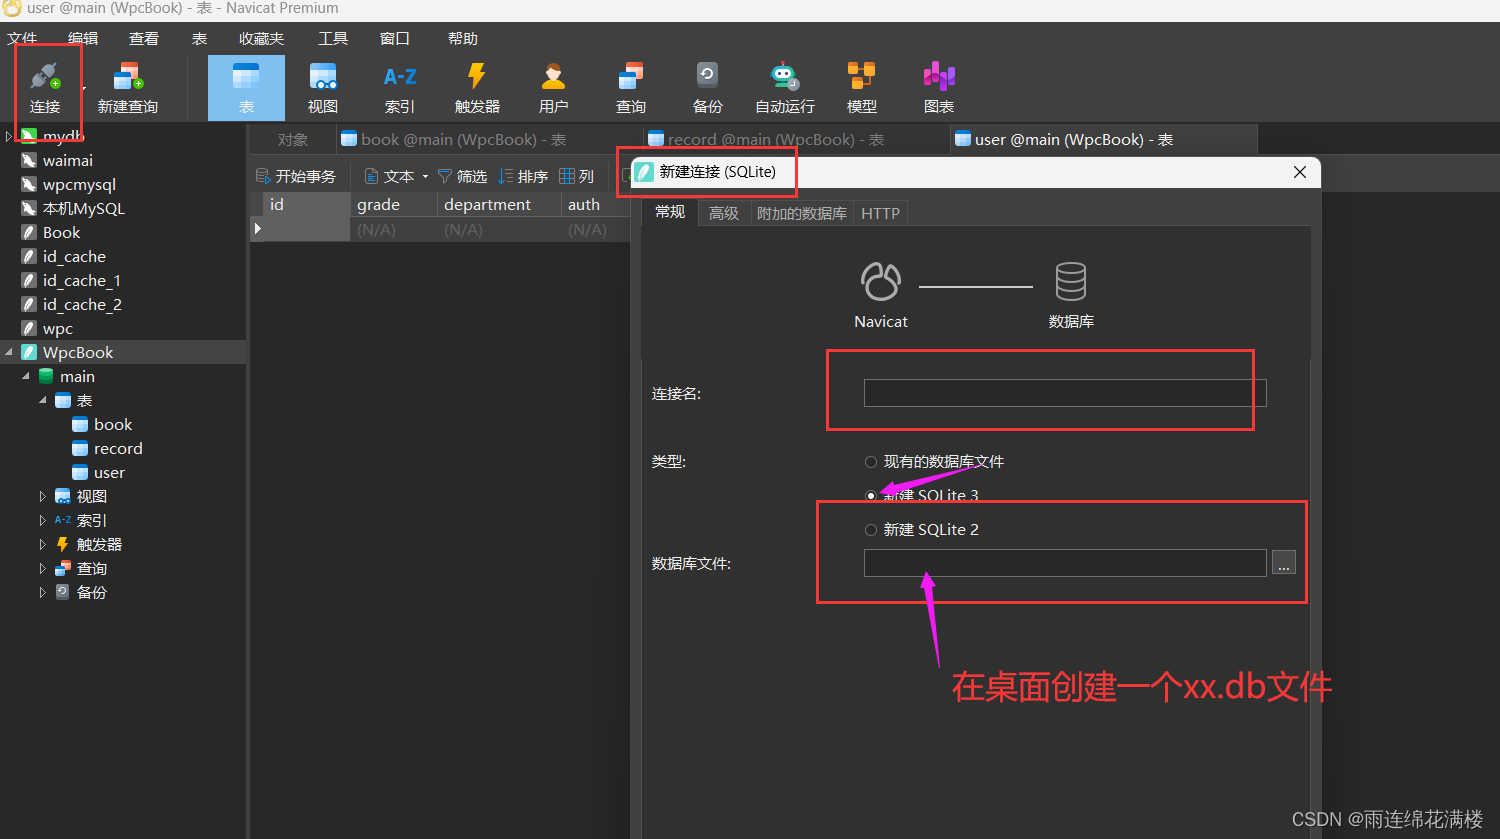Open the 工具 (Tools) menu
The width and height of the screenshot is (1500, 839).
click(333, 38)
